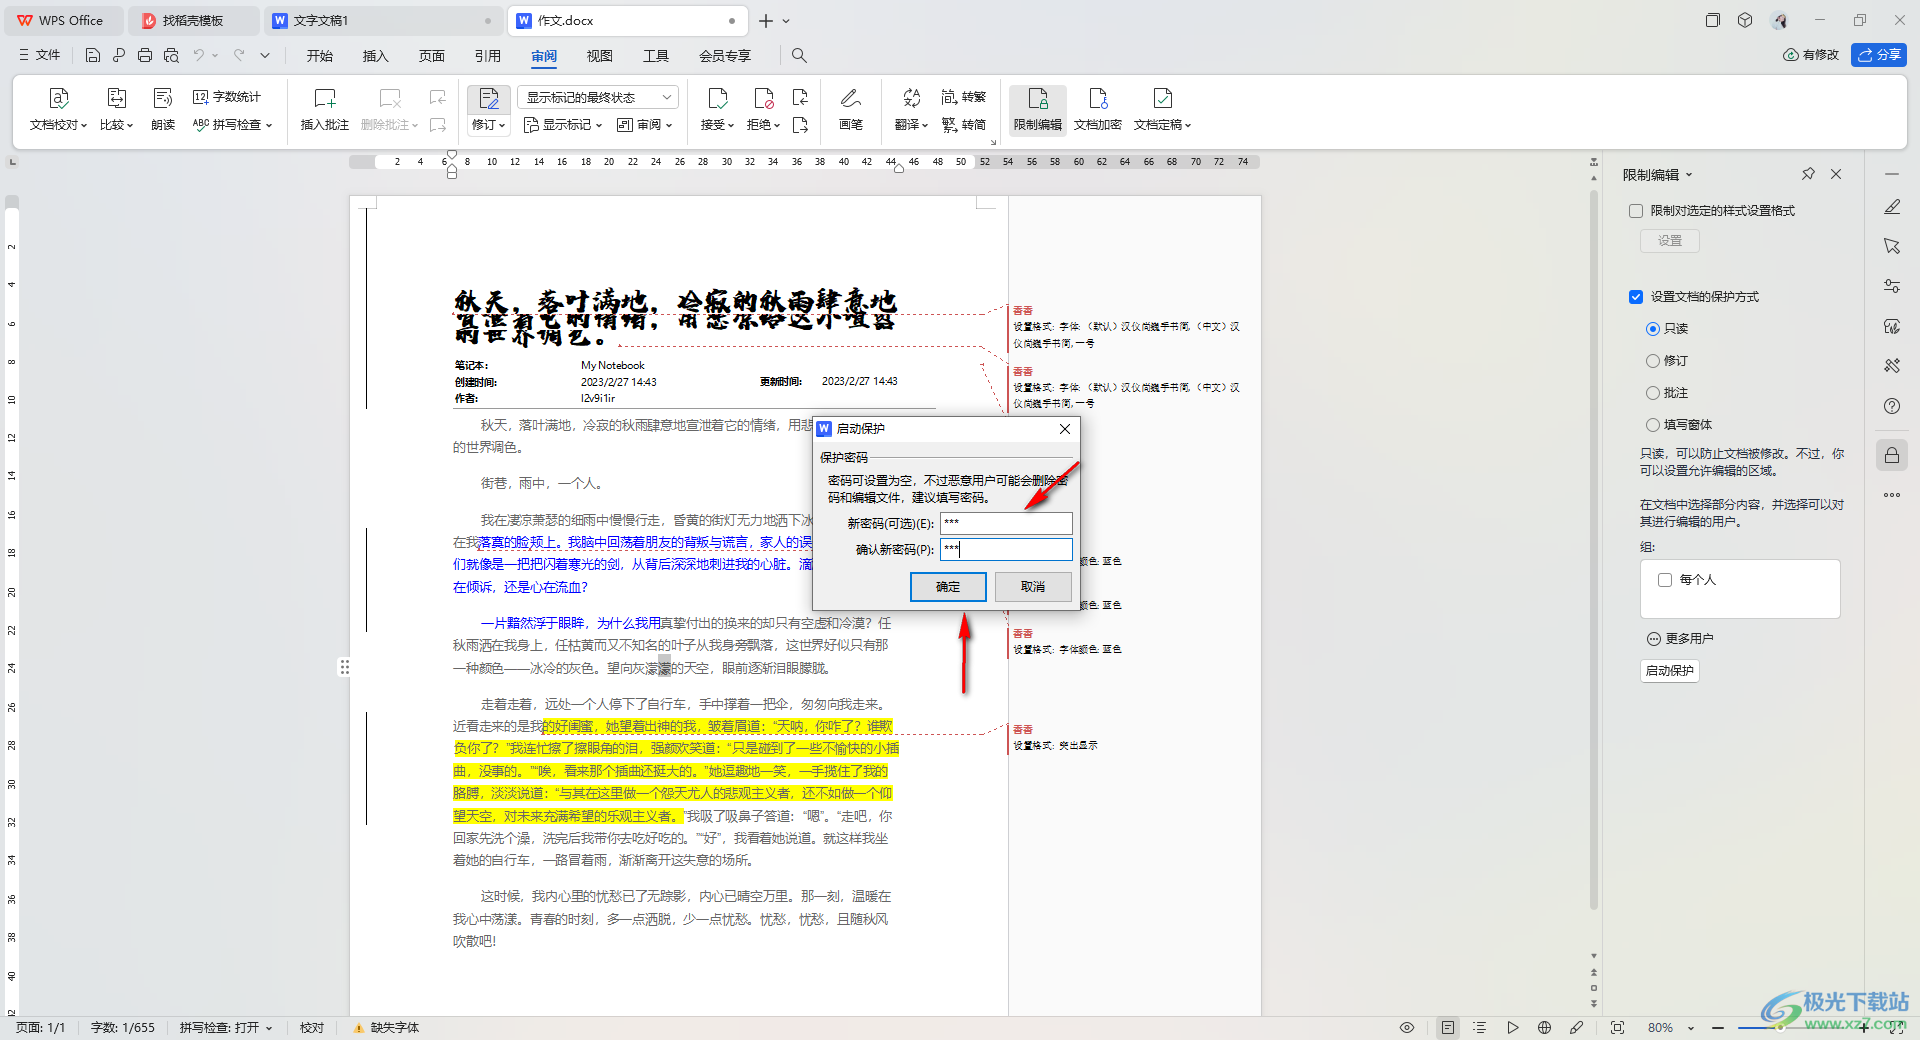Uncheck 设置文档的保护方式 checkbox
The width and height of the screenshot is (1920, 1040).
[x=1636, y=297]
